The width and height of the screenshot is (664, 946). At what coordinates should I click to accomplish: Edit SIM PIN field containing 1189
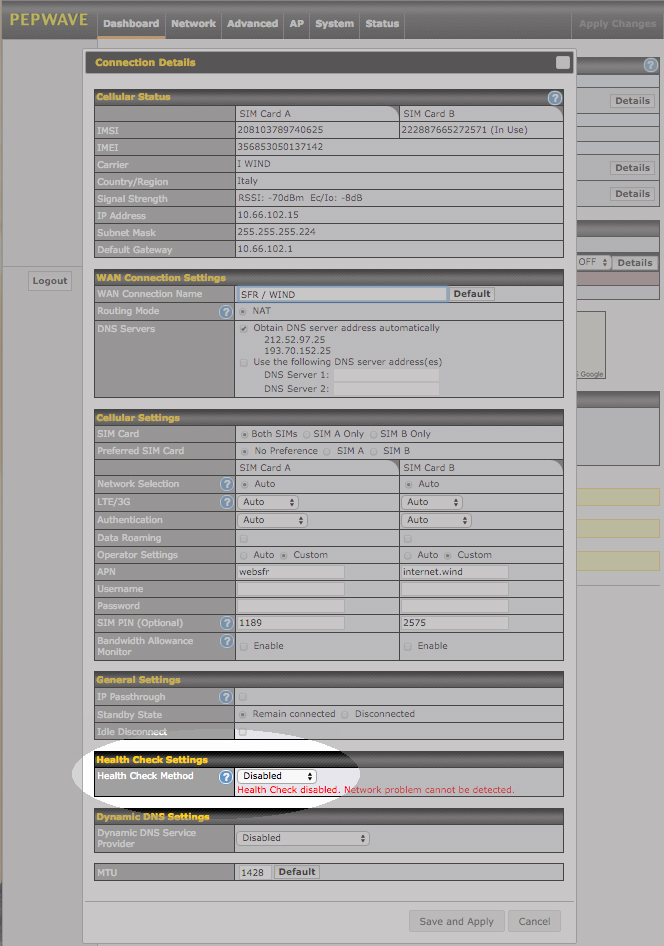pos(291,623)
